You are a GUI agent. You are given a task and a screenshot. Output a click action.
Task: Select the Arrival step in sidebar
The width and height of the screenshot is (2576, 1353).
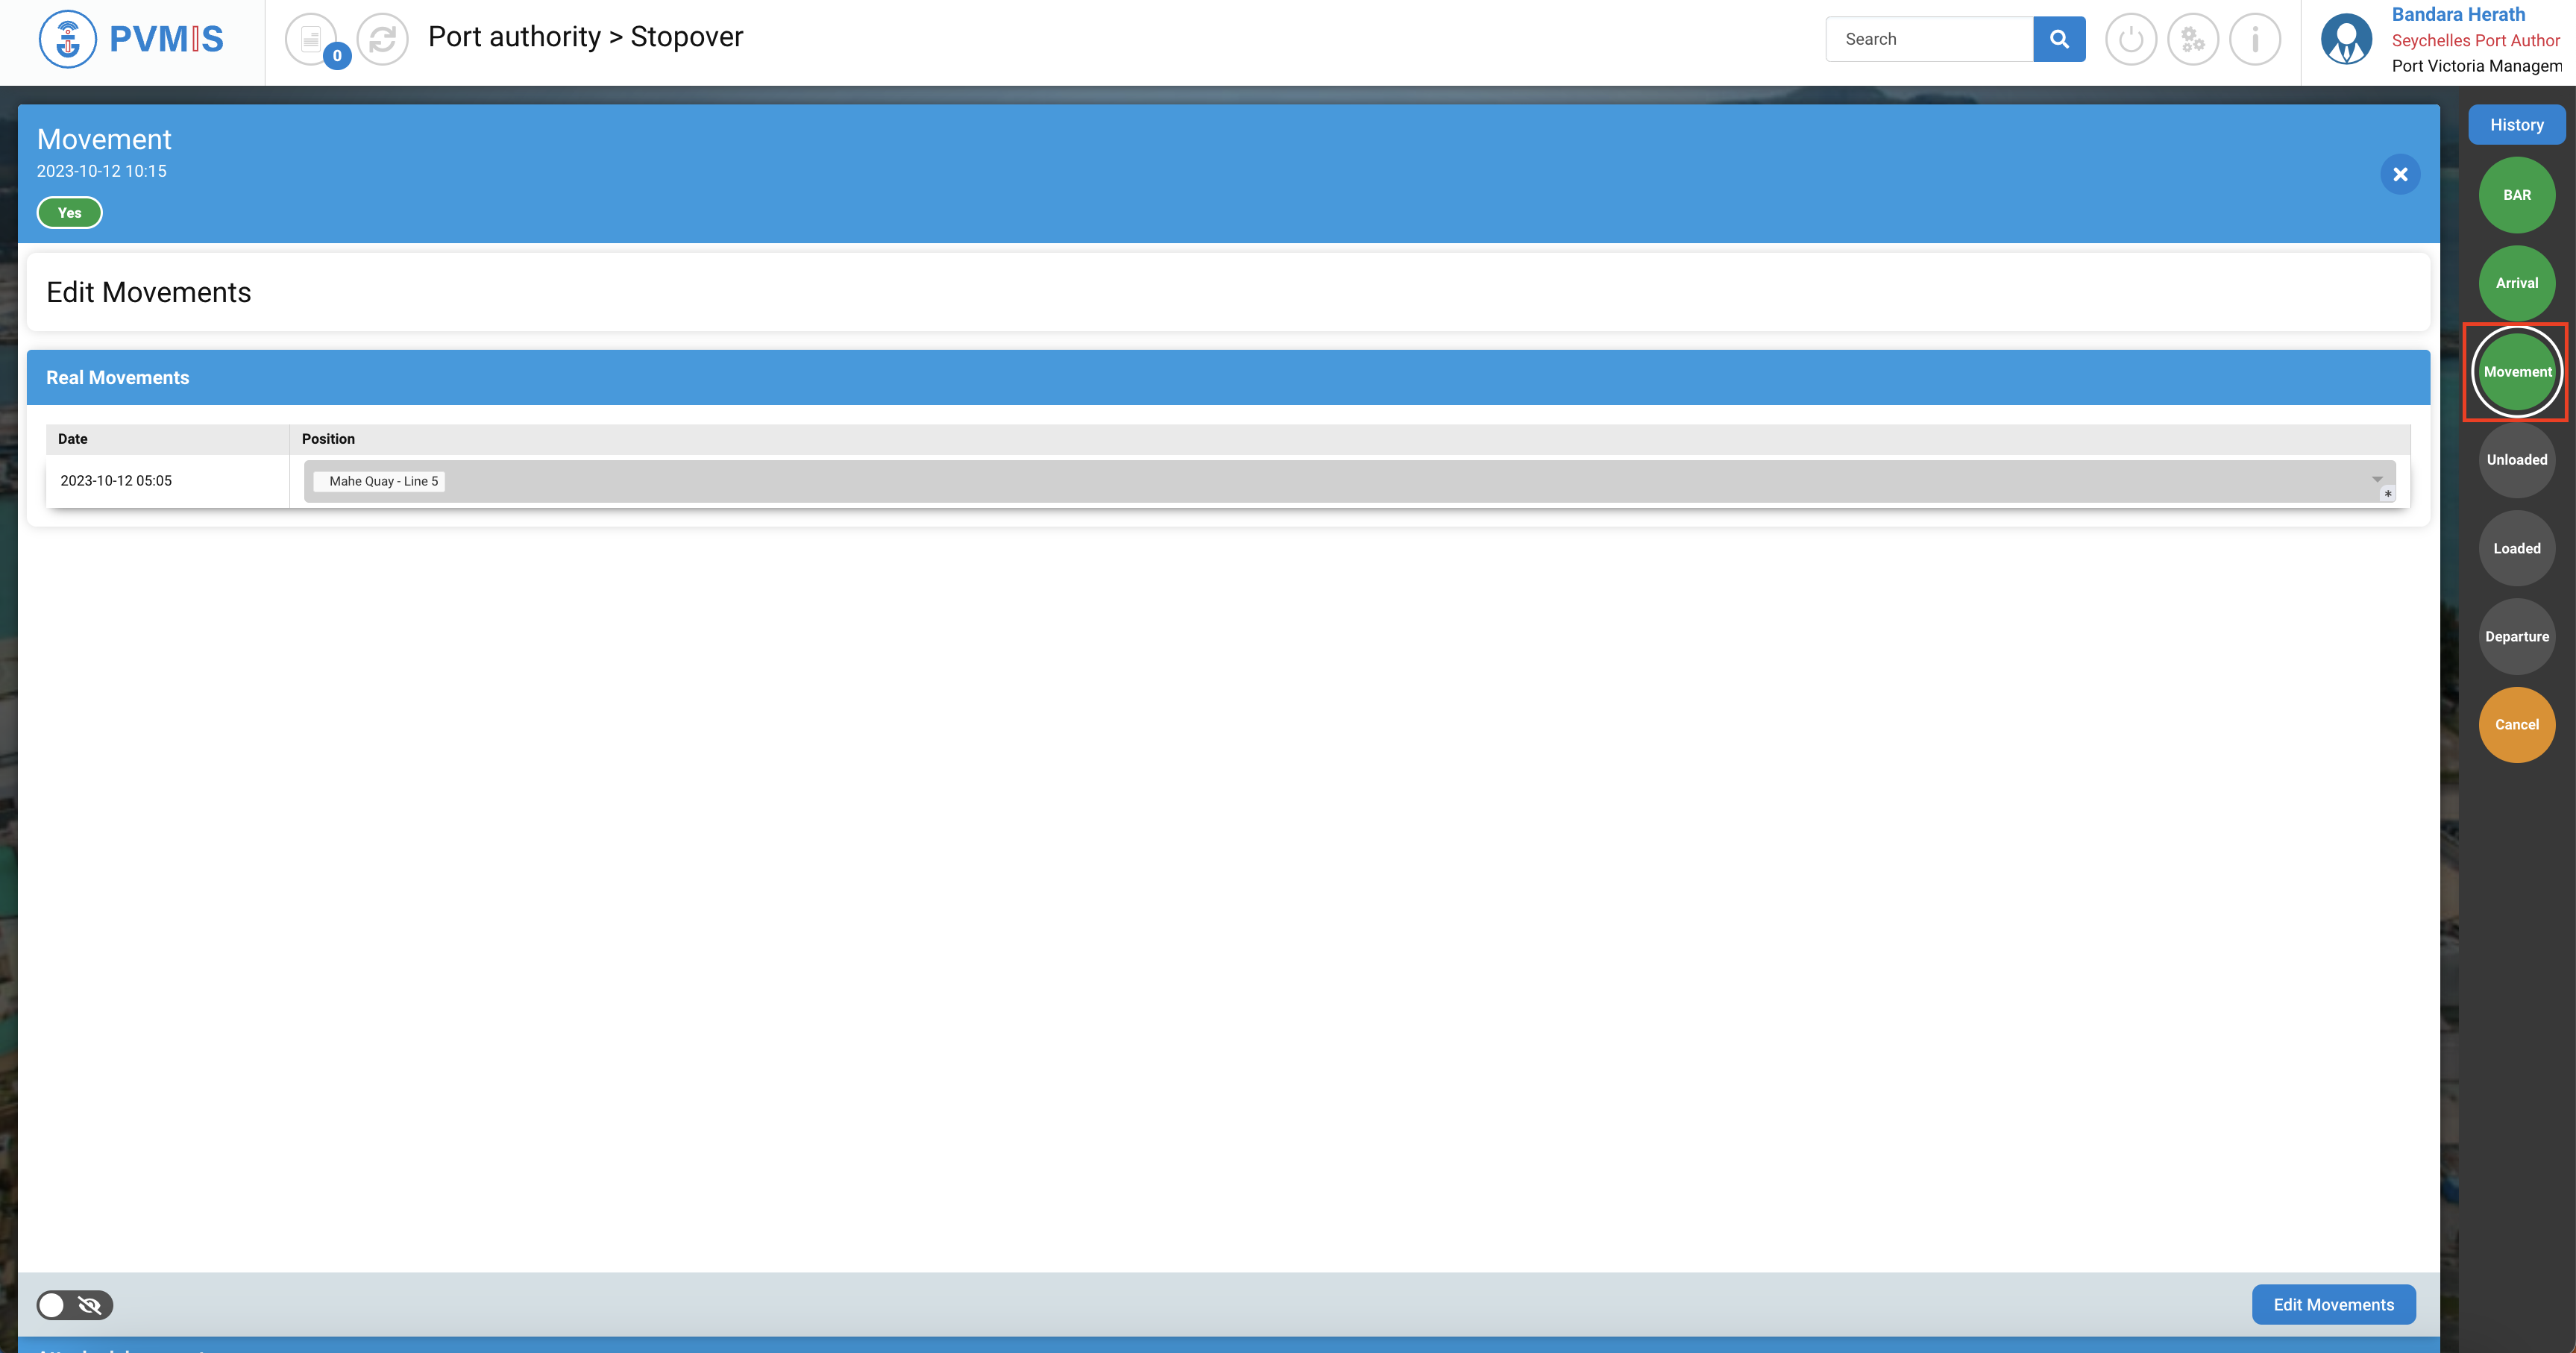click(2516, 283)
